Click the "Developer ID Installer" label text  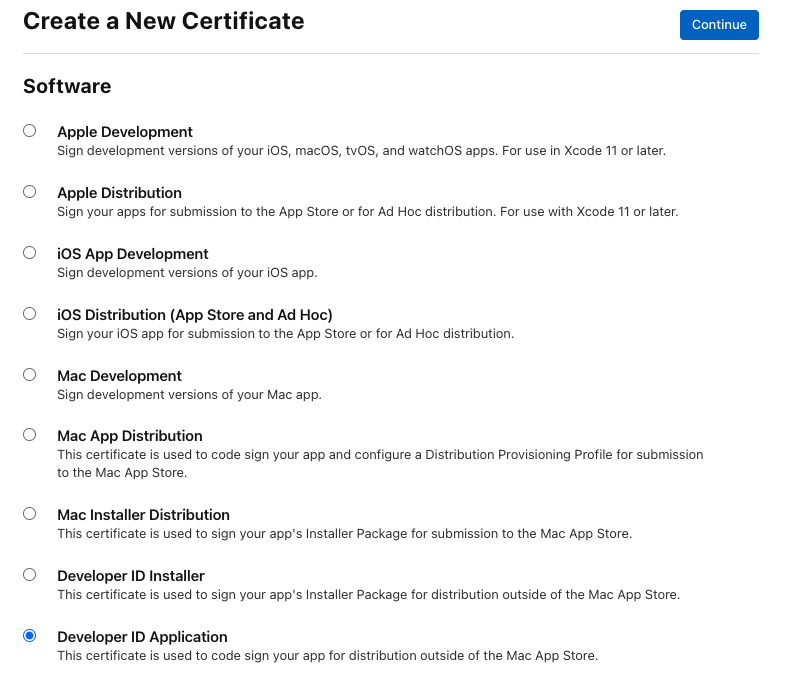pos(131,576)
